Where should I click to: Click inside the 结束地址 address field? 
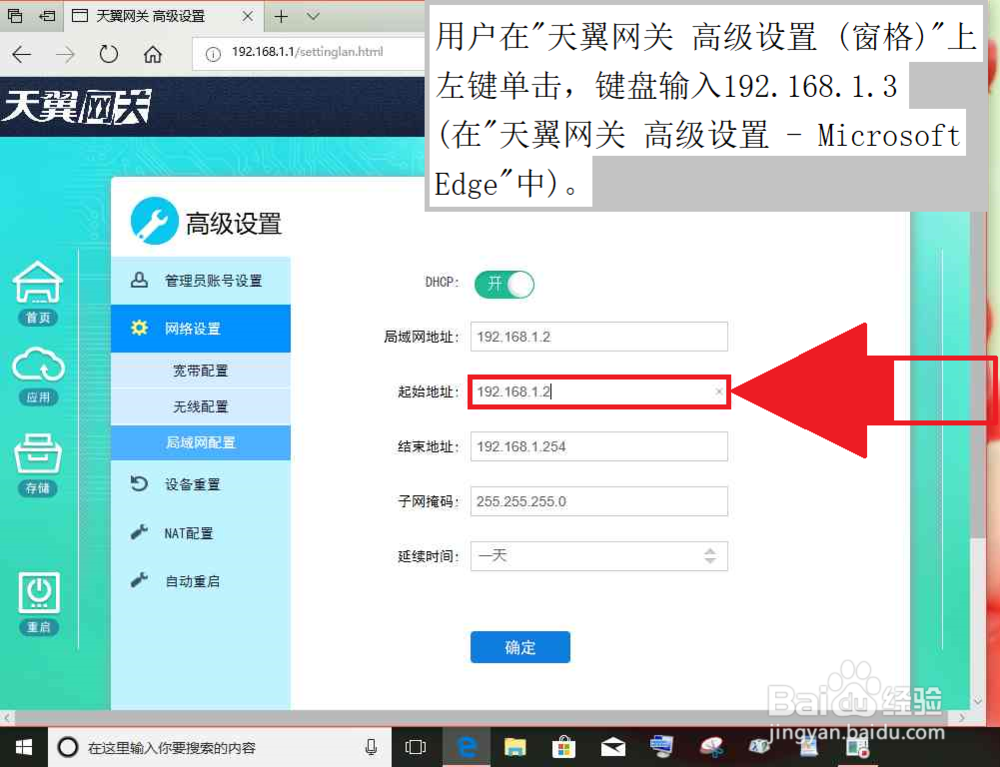(x=598, y=446)
